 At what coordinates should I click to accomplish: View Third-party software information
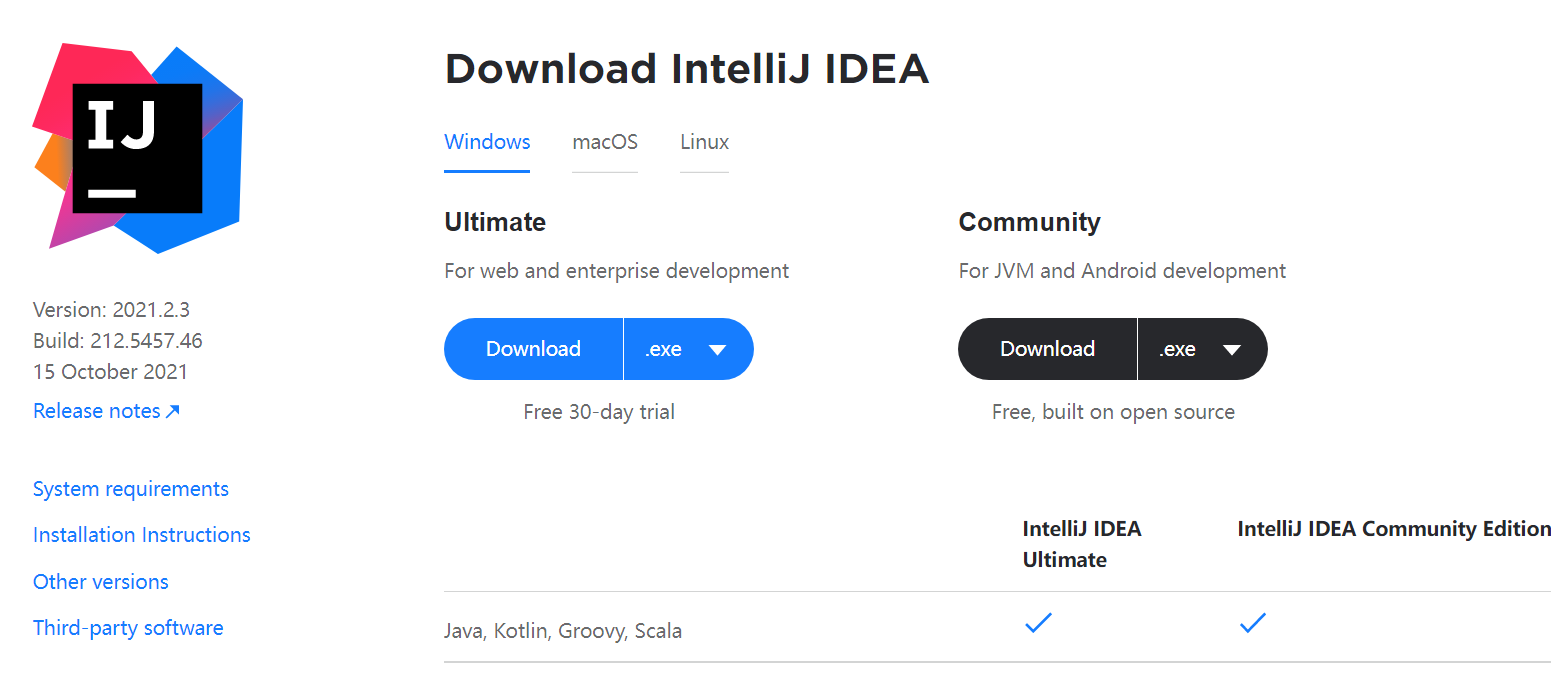coord(128,627)
